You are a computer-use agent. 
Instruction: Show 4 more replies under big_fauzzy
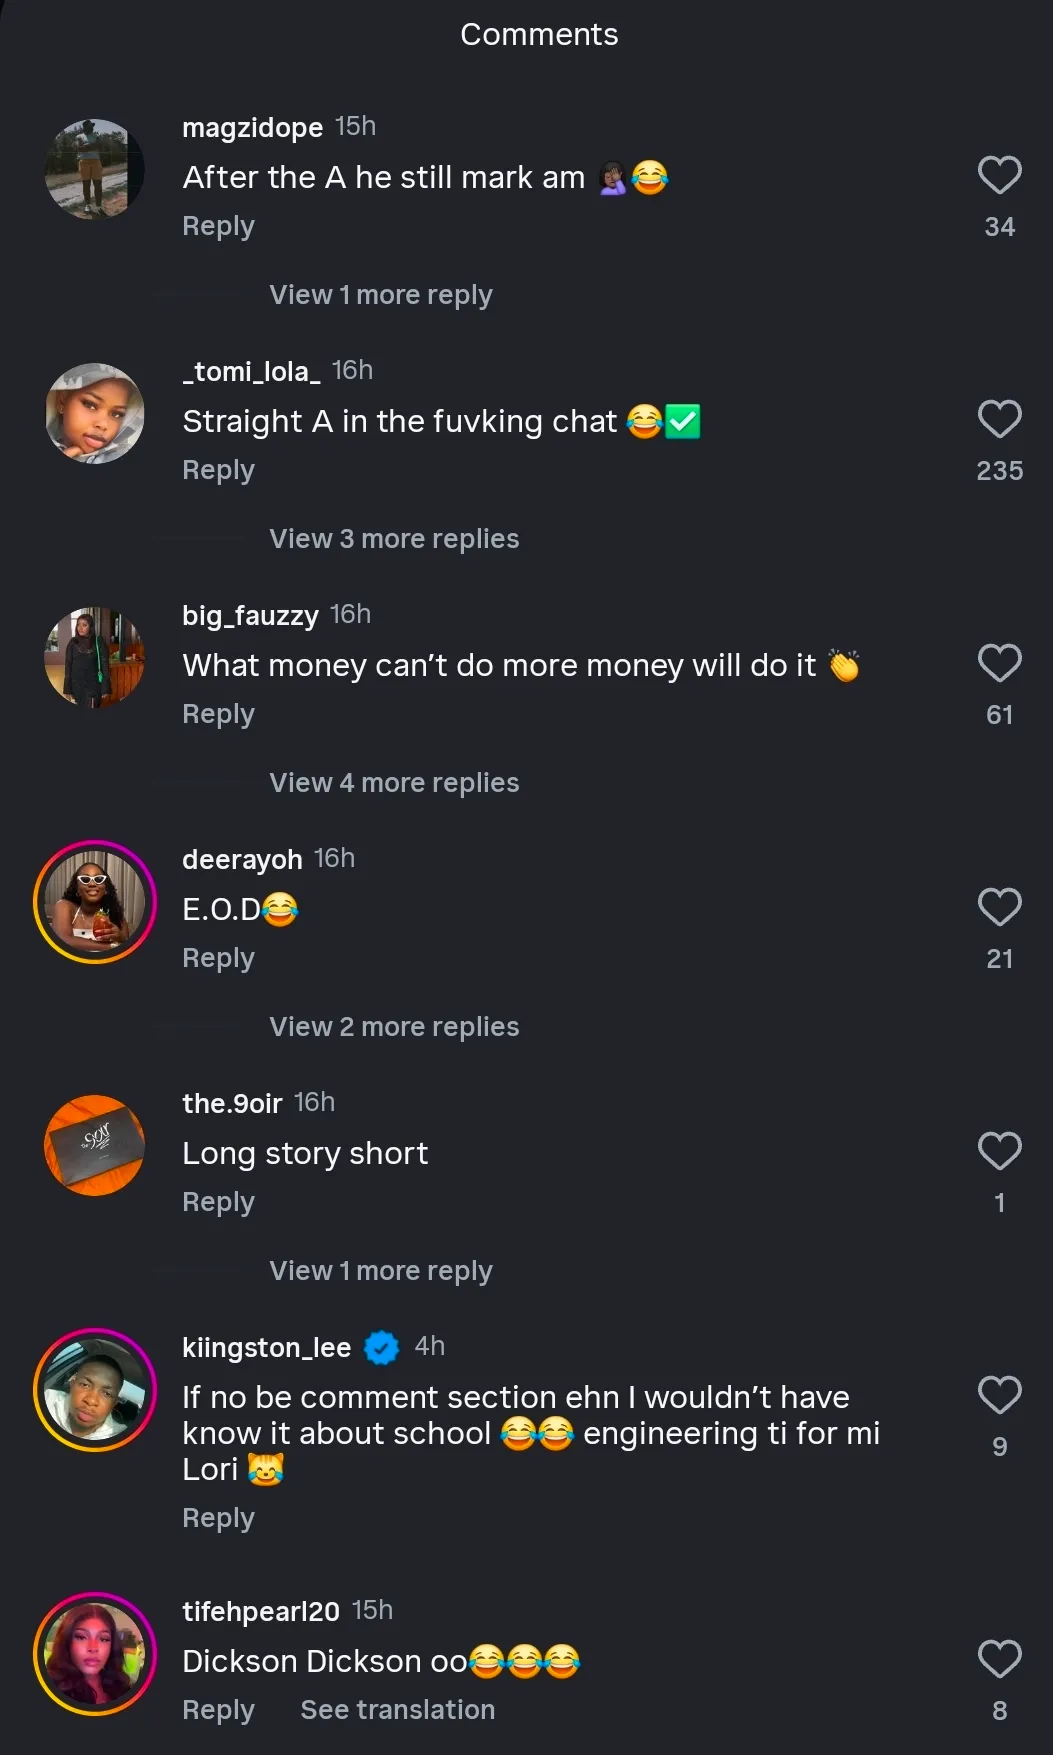click(394, 783)
